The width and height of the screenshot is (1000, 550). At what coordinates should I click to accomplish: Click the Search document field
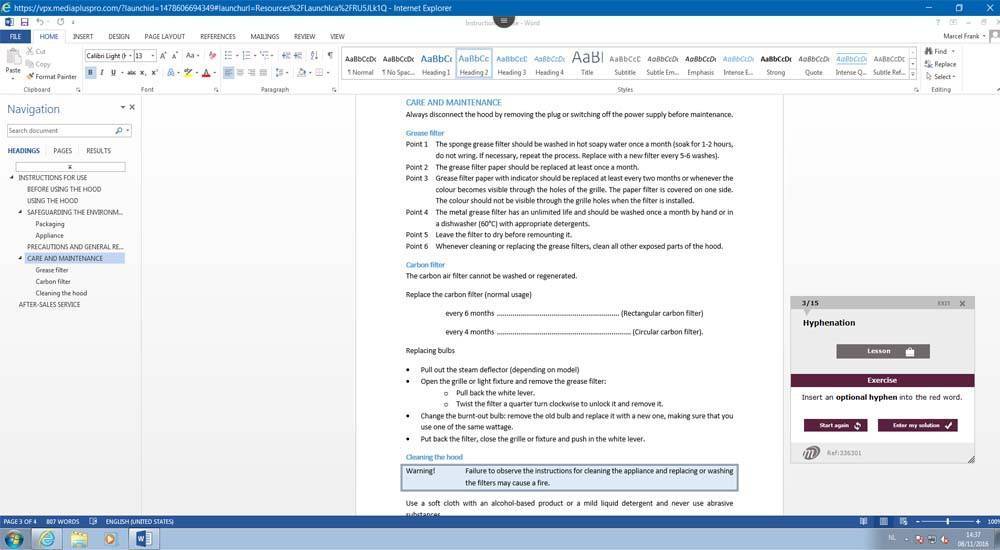[60, 130]
